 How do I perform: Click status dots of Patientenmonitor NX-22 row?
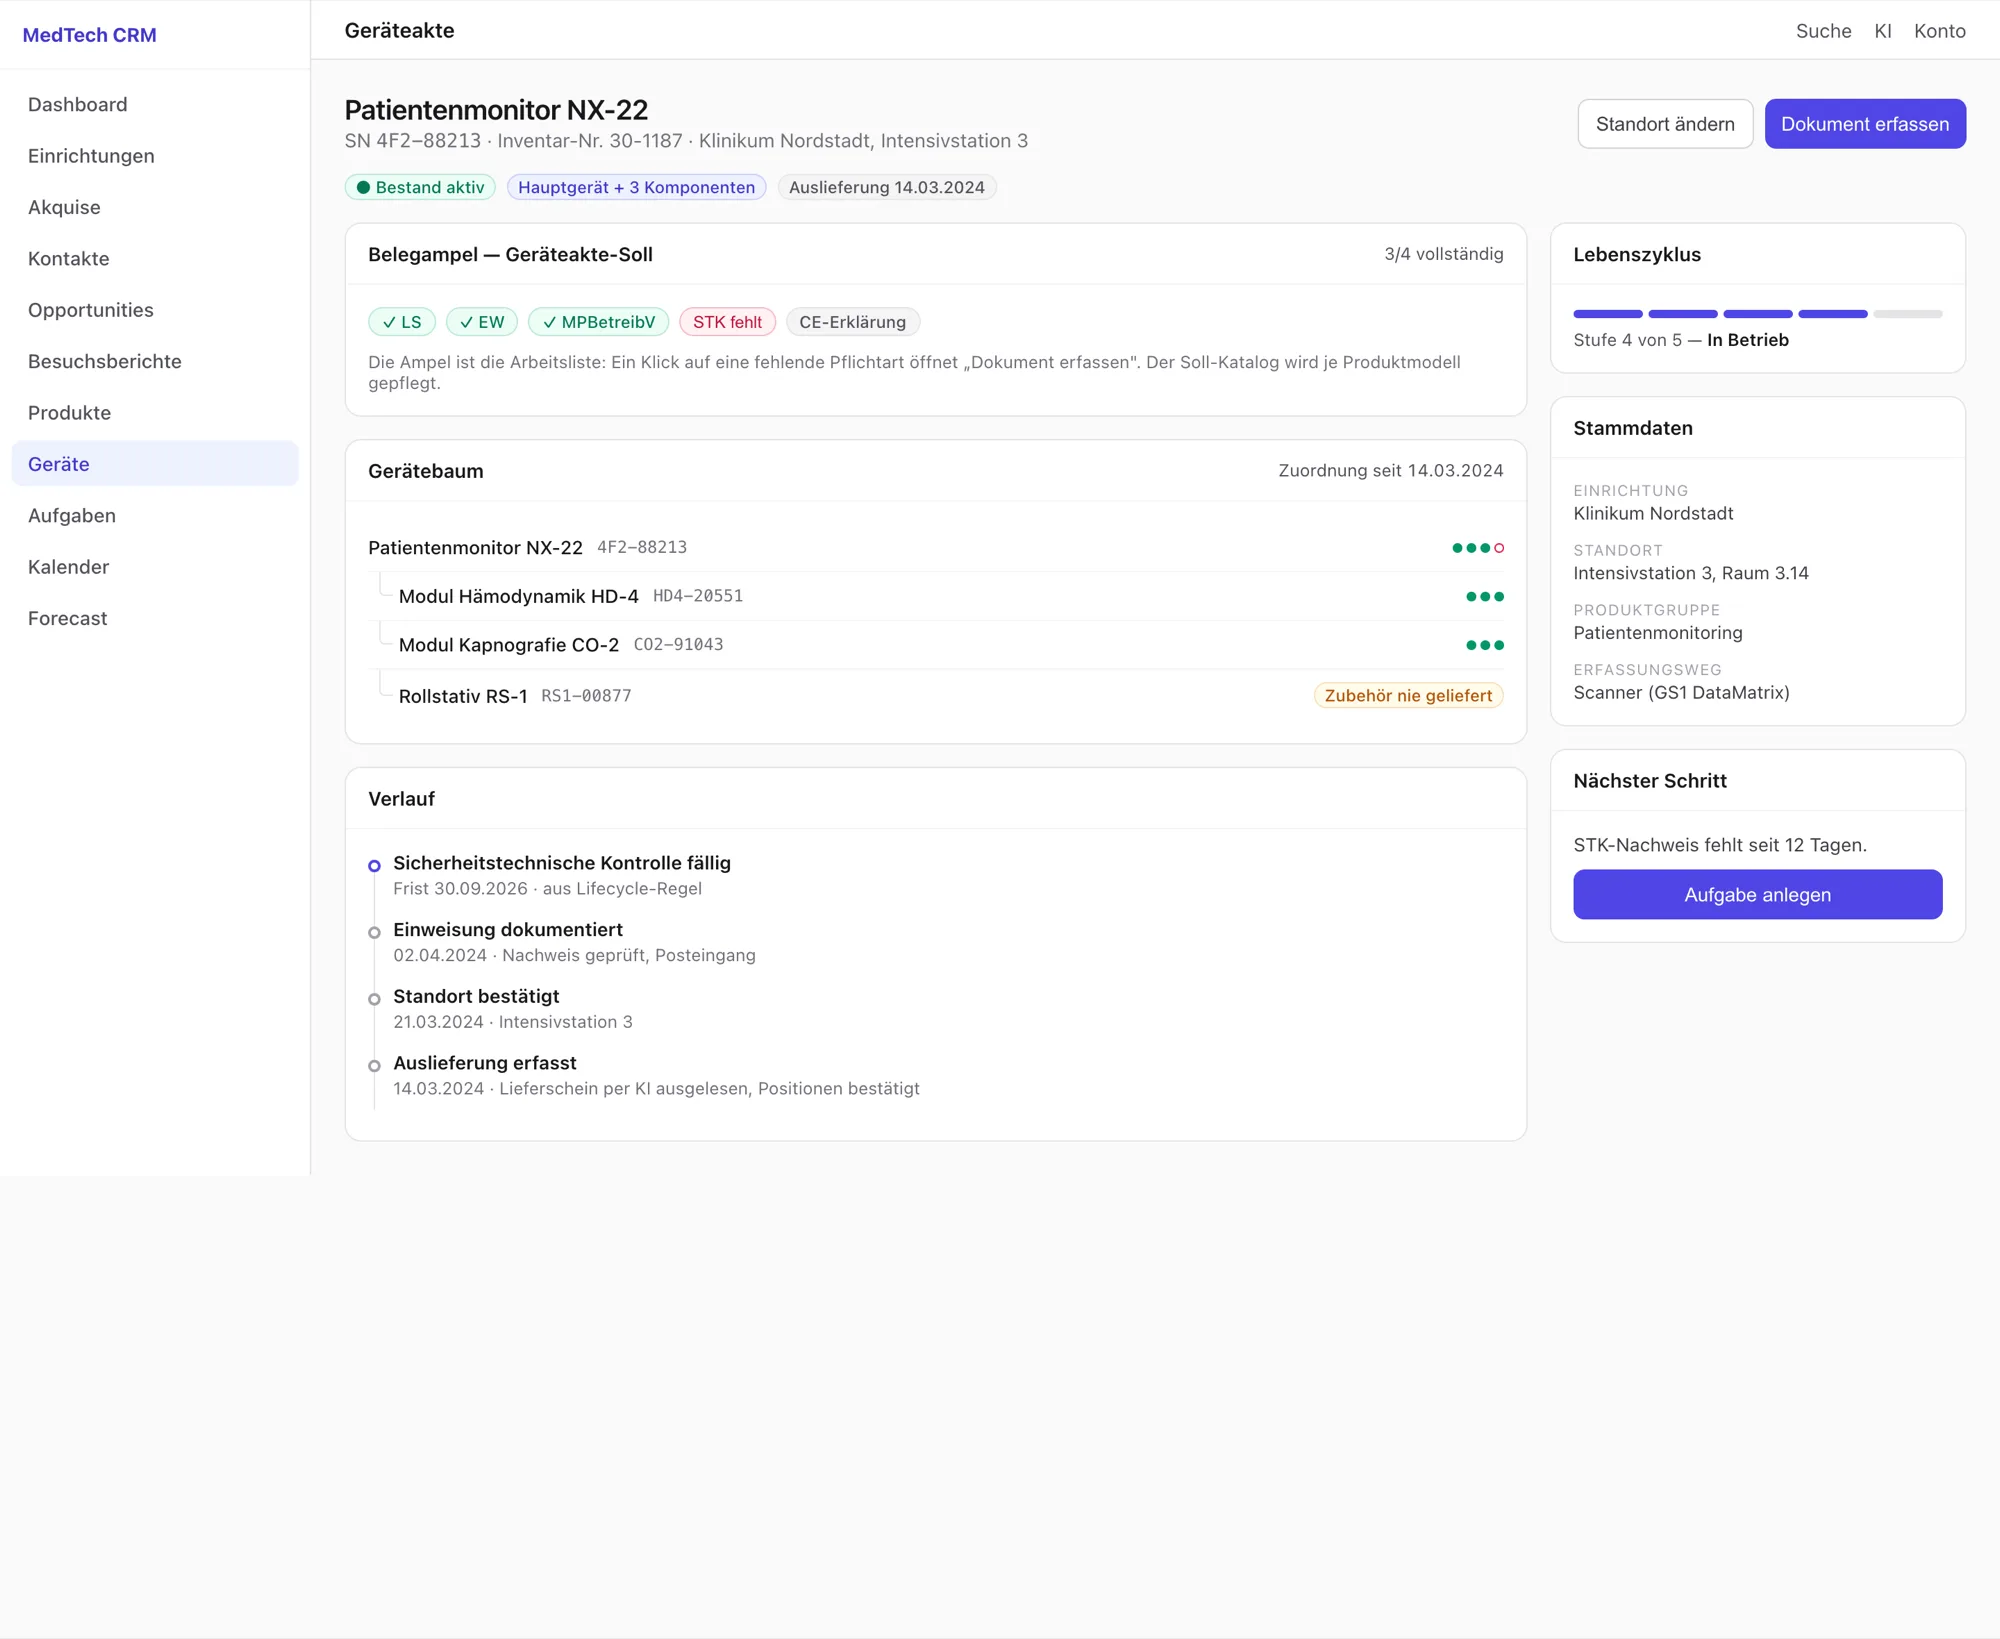(x=1478, y=548)
